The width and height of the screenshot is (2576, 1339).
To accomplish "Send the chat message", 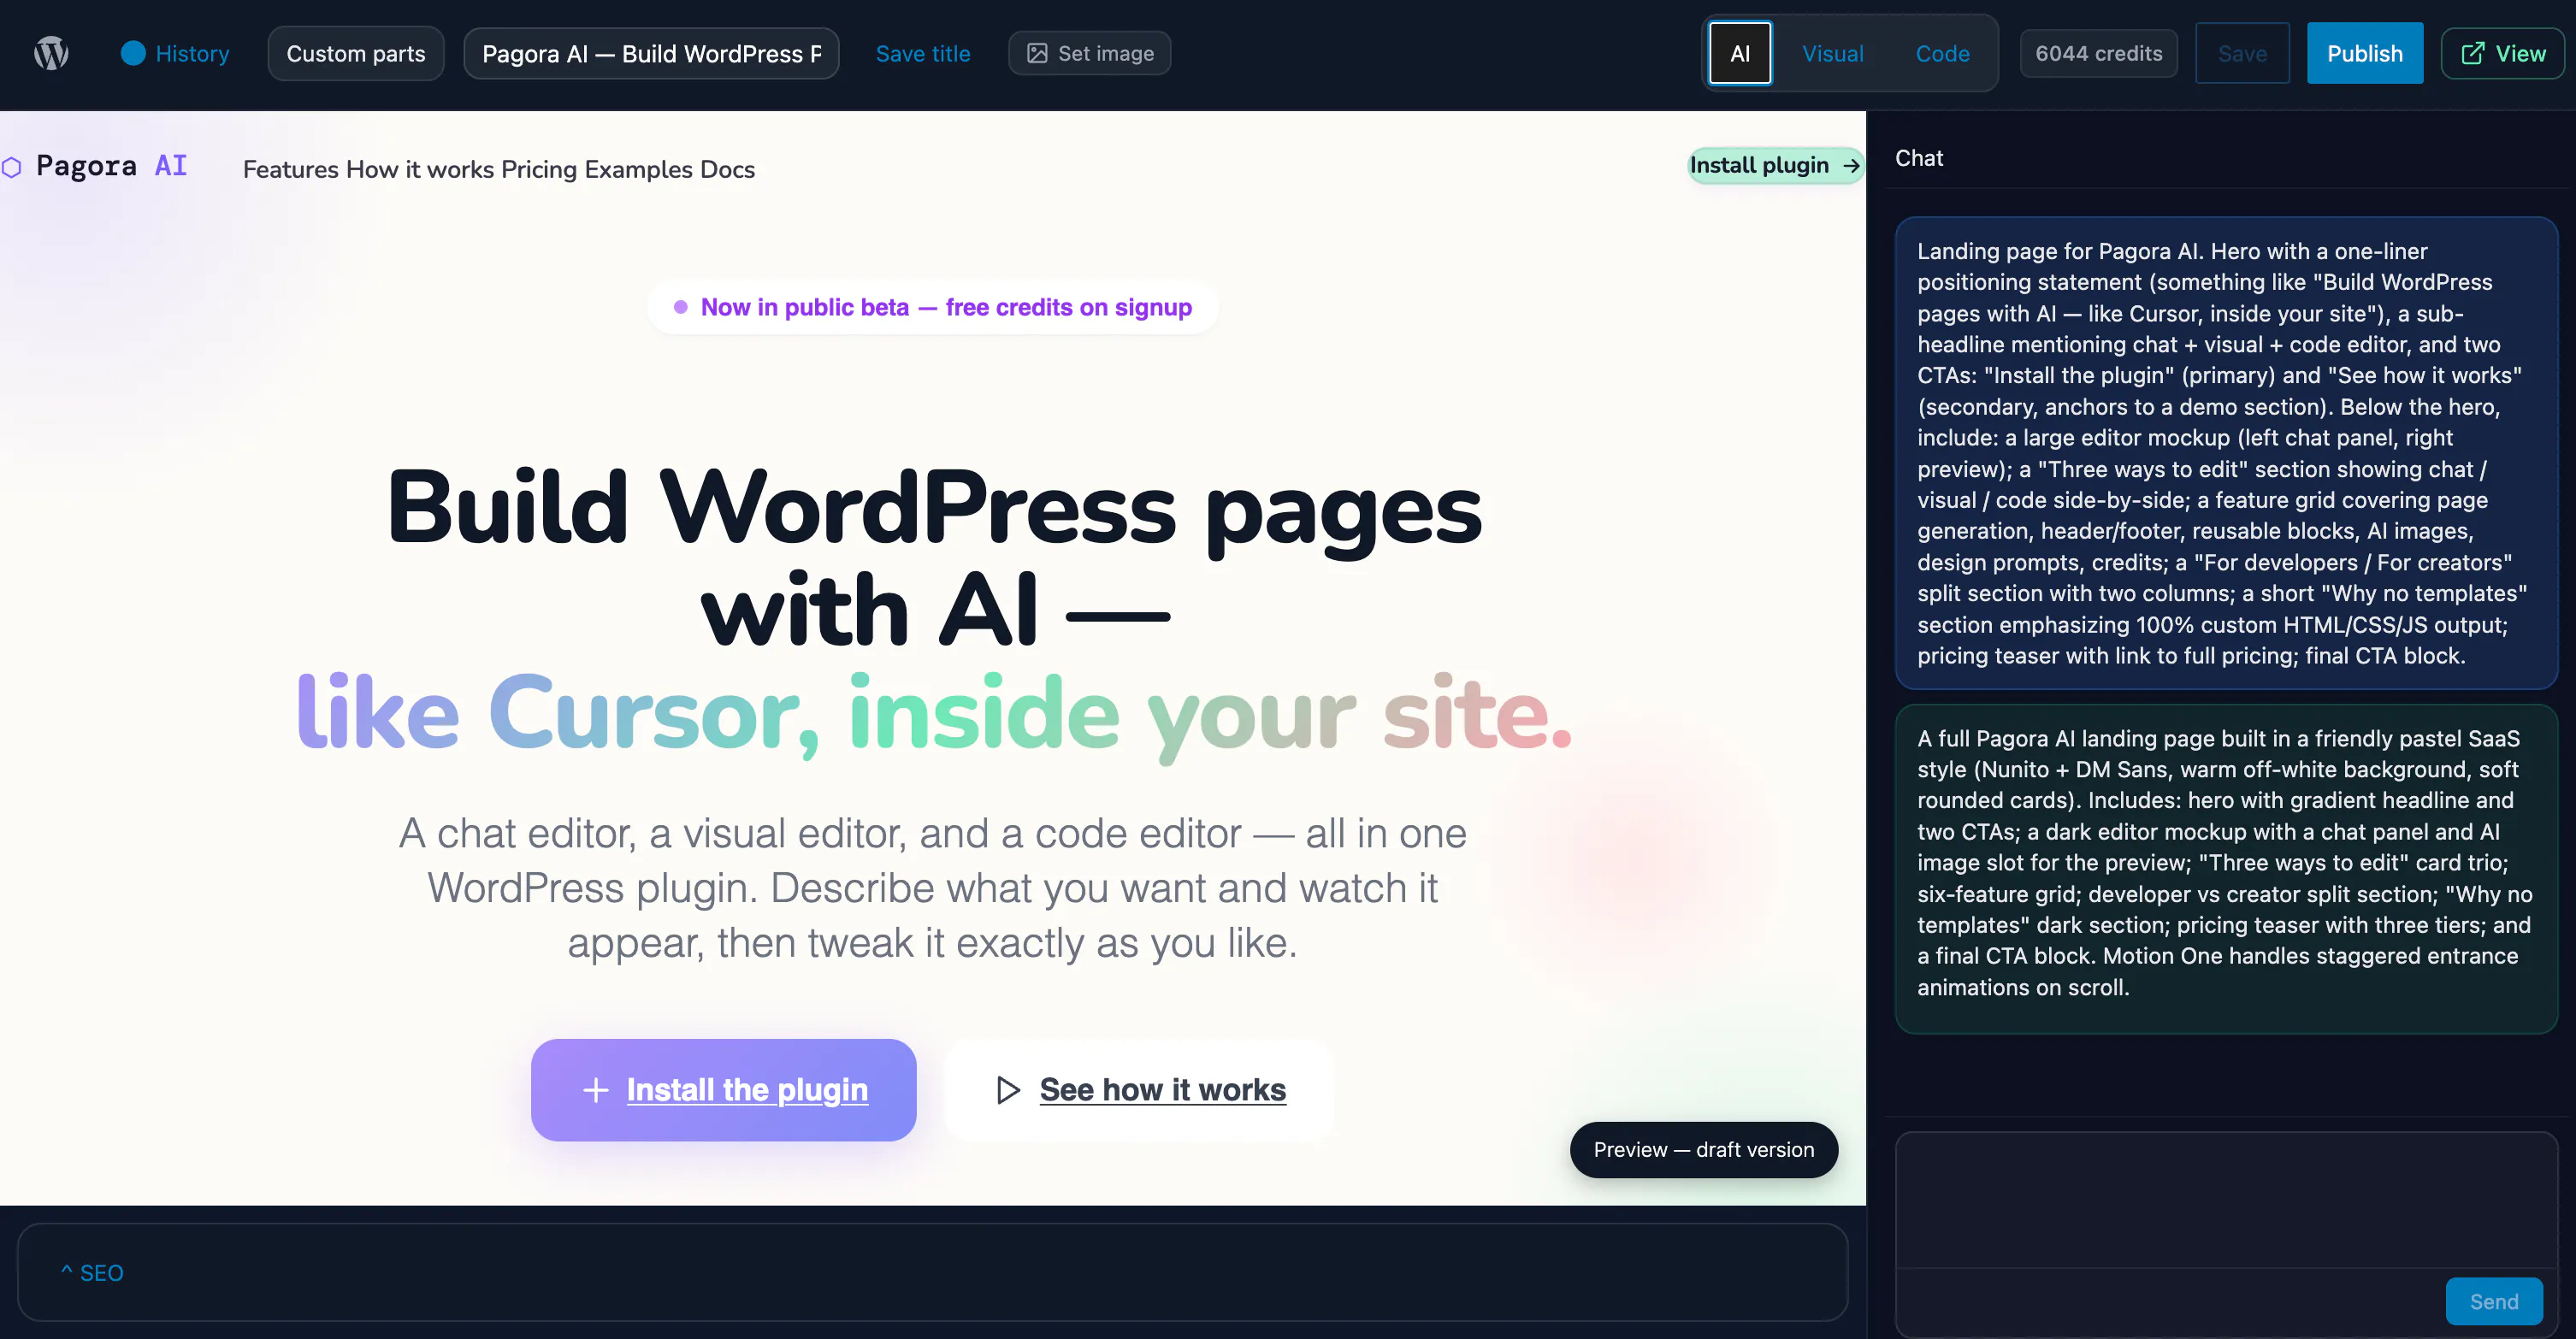I will (2494, 1301).
